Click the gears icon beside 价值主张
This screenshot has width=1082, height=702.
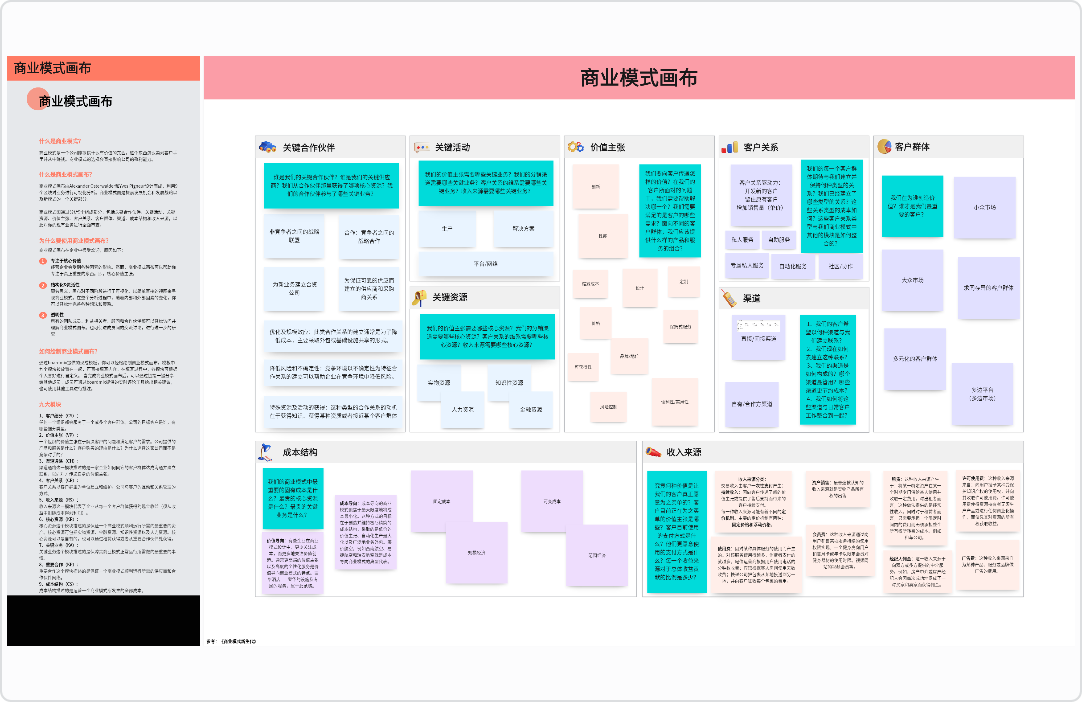coord(576,146)
